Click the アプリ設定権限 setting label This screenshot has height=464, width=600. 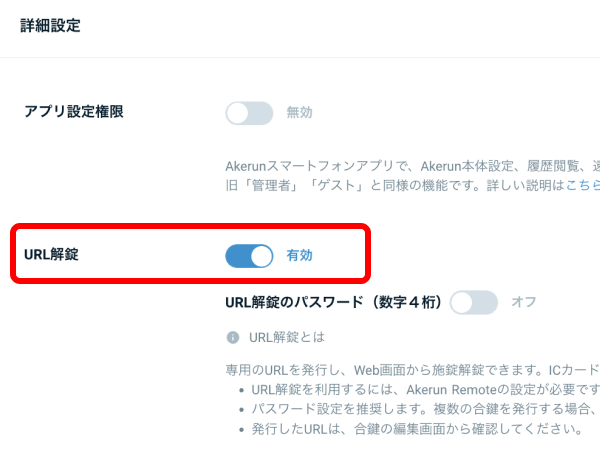74,112
